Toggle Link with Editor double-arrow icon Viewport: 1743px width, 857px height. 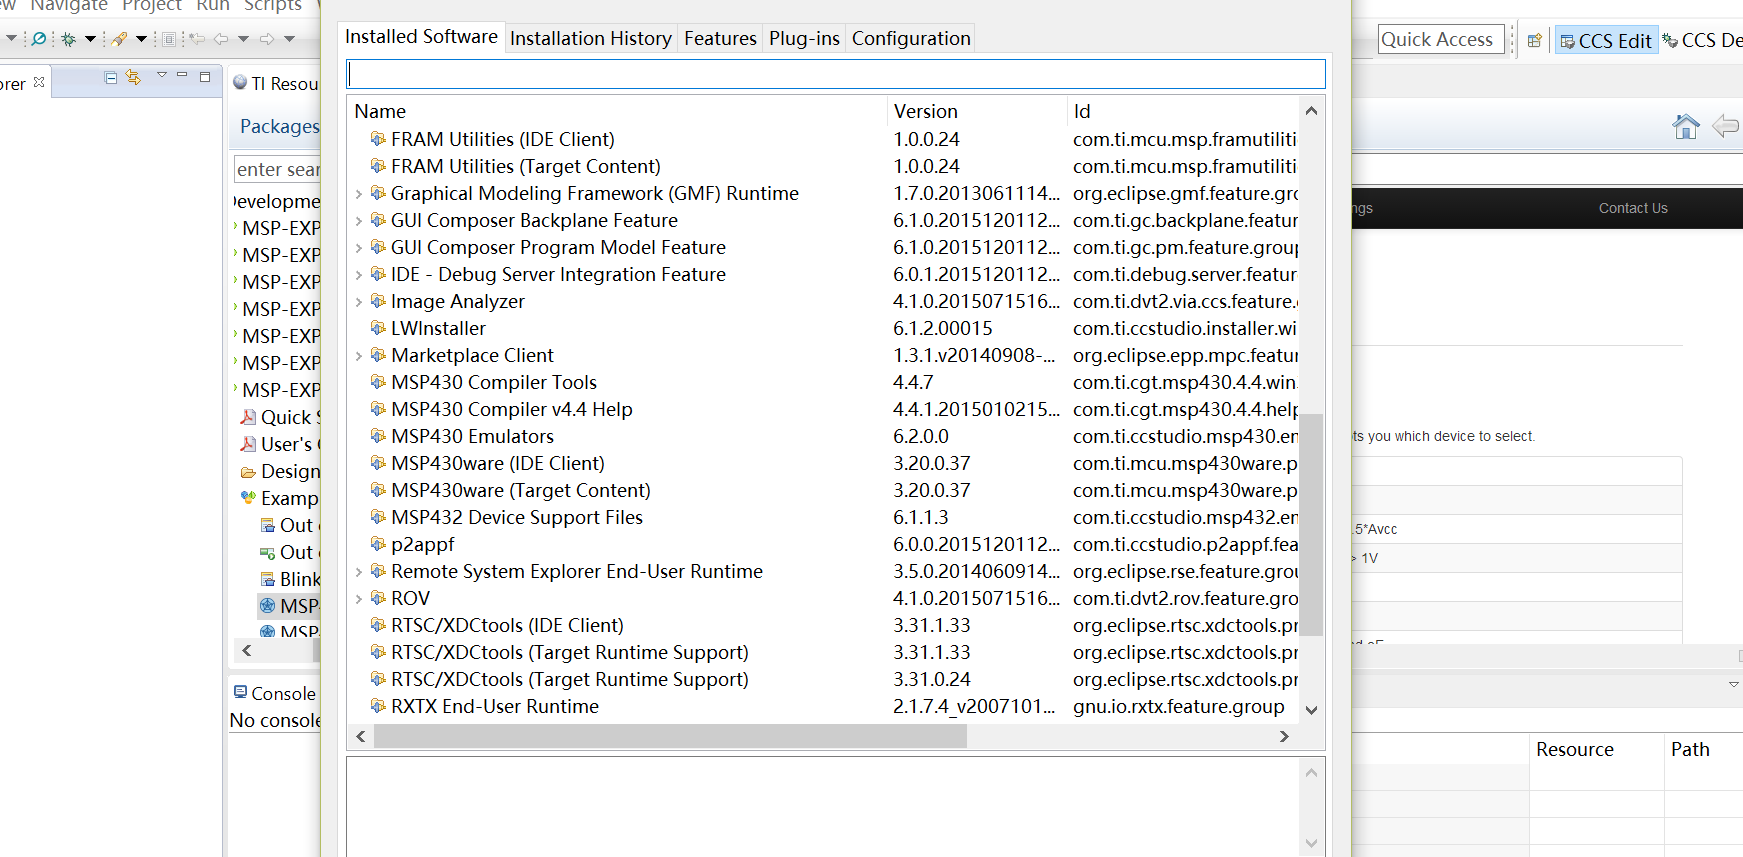(133, 77)
